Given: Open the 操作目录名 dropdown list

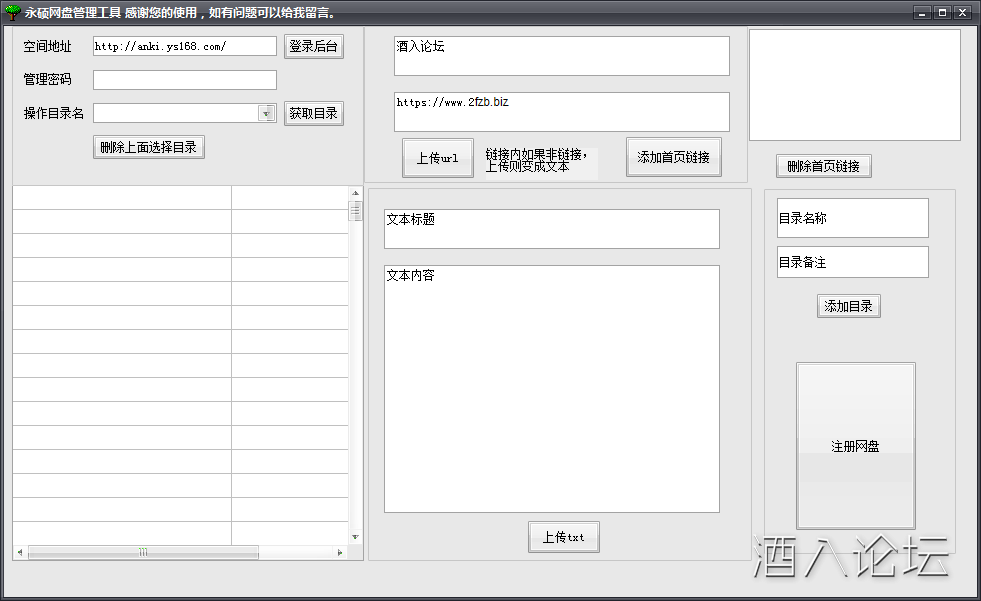Looking at the screenshot, I should (267, 114).
